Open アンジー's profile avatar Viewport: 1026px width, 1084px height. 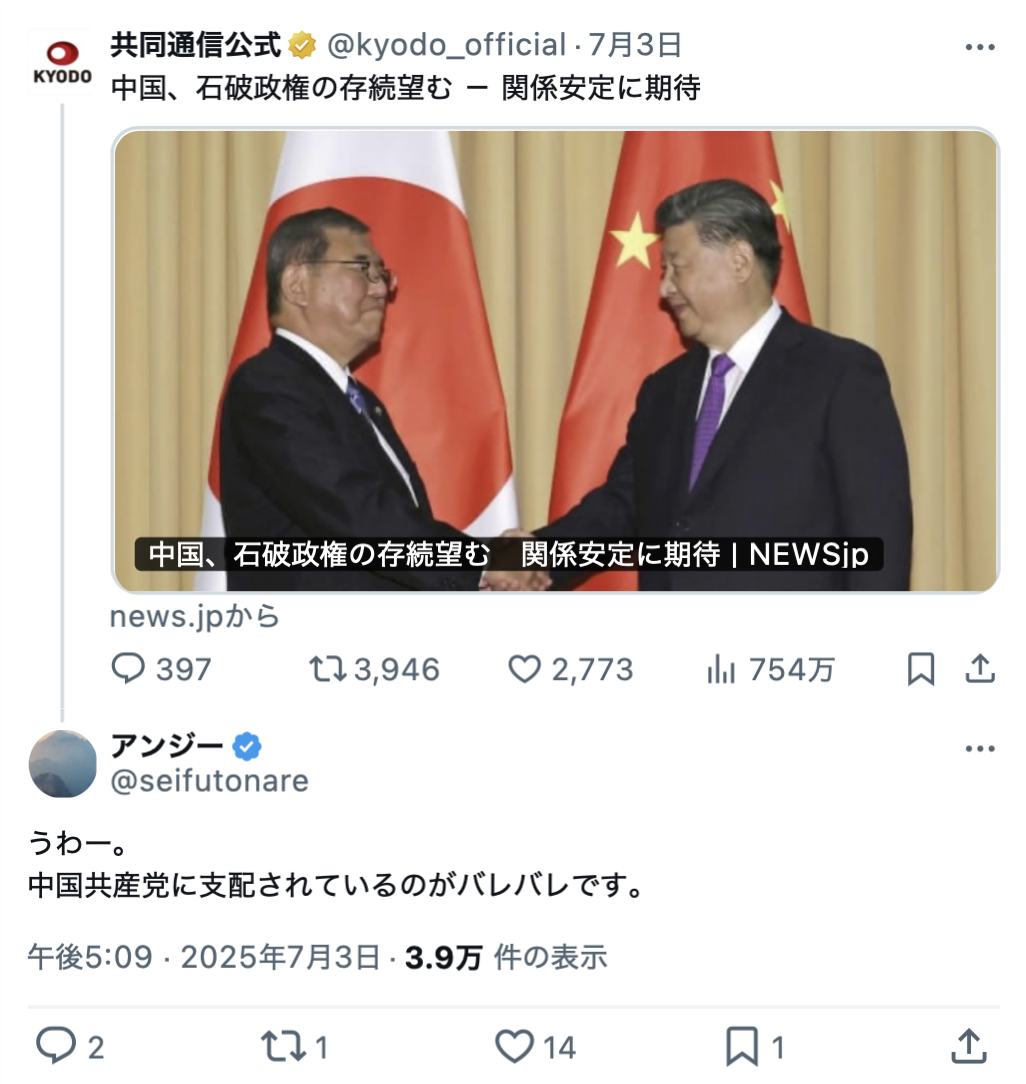coord(62,763)
